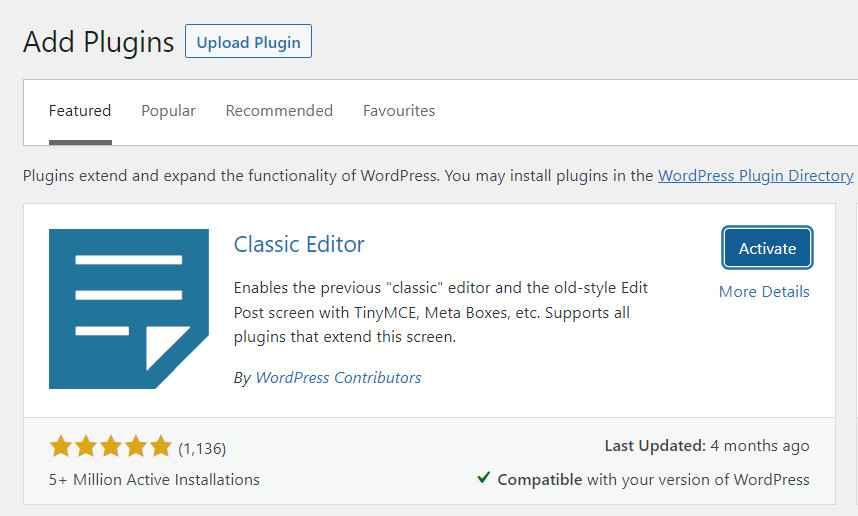Click the Classic Editor plugin icon
858x516 pixels.
(x=129, y=309)
